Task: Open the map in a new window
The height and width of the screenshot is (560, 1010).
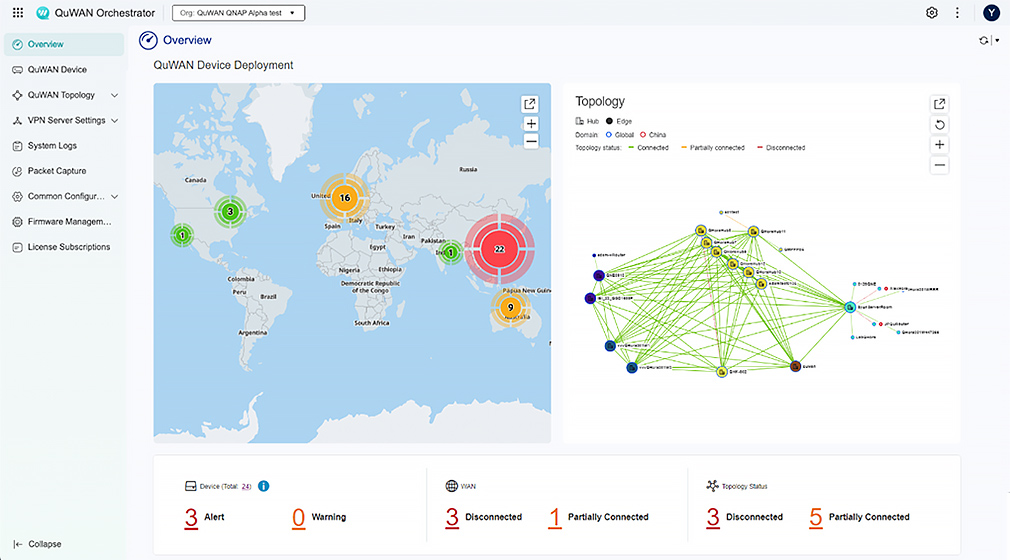Action: pyautogui.click(x=531, y=104)
